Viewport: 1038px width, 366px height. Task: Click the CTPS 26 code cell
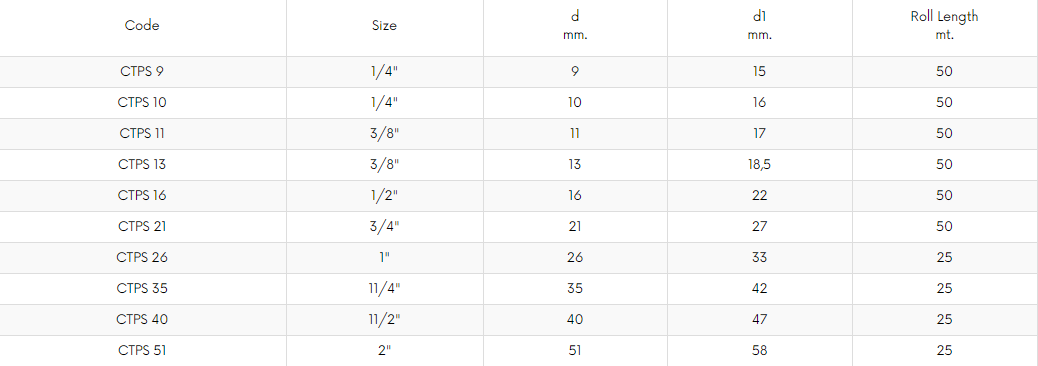click(x=142, y=257)
